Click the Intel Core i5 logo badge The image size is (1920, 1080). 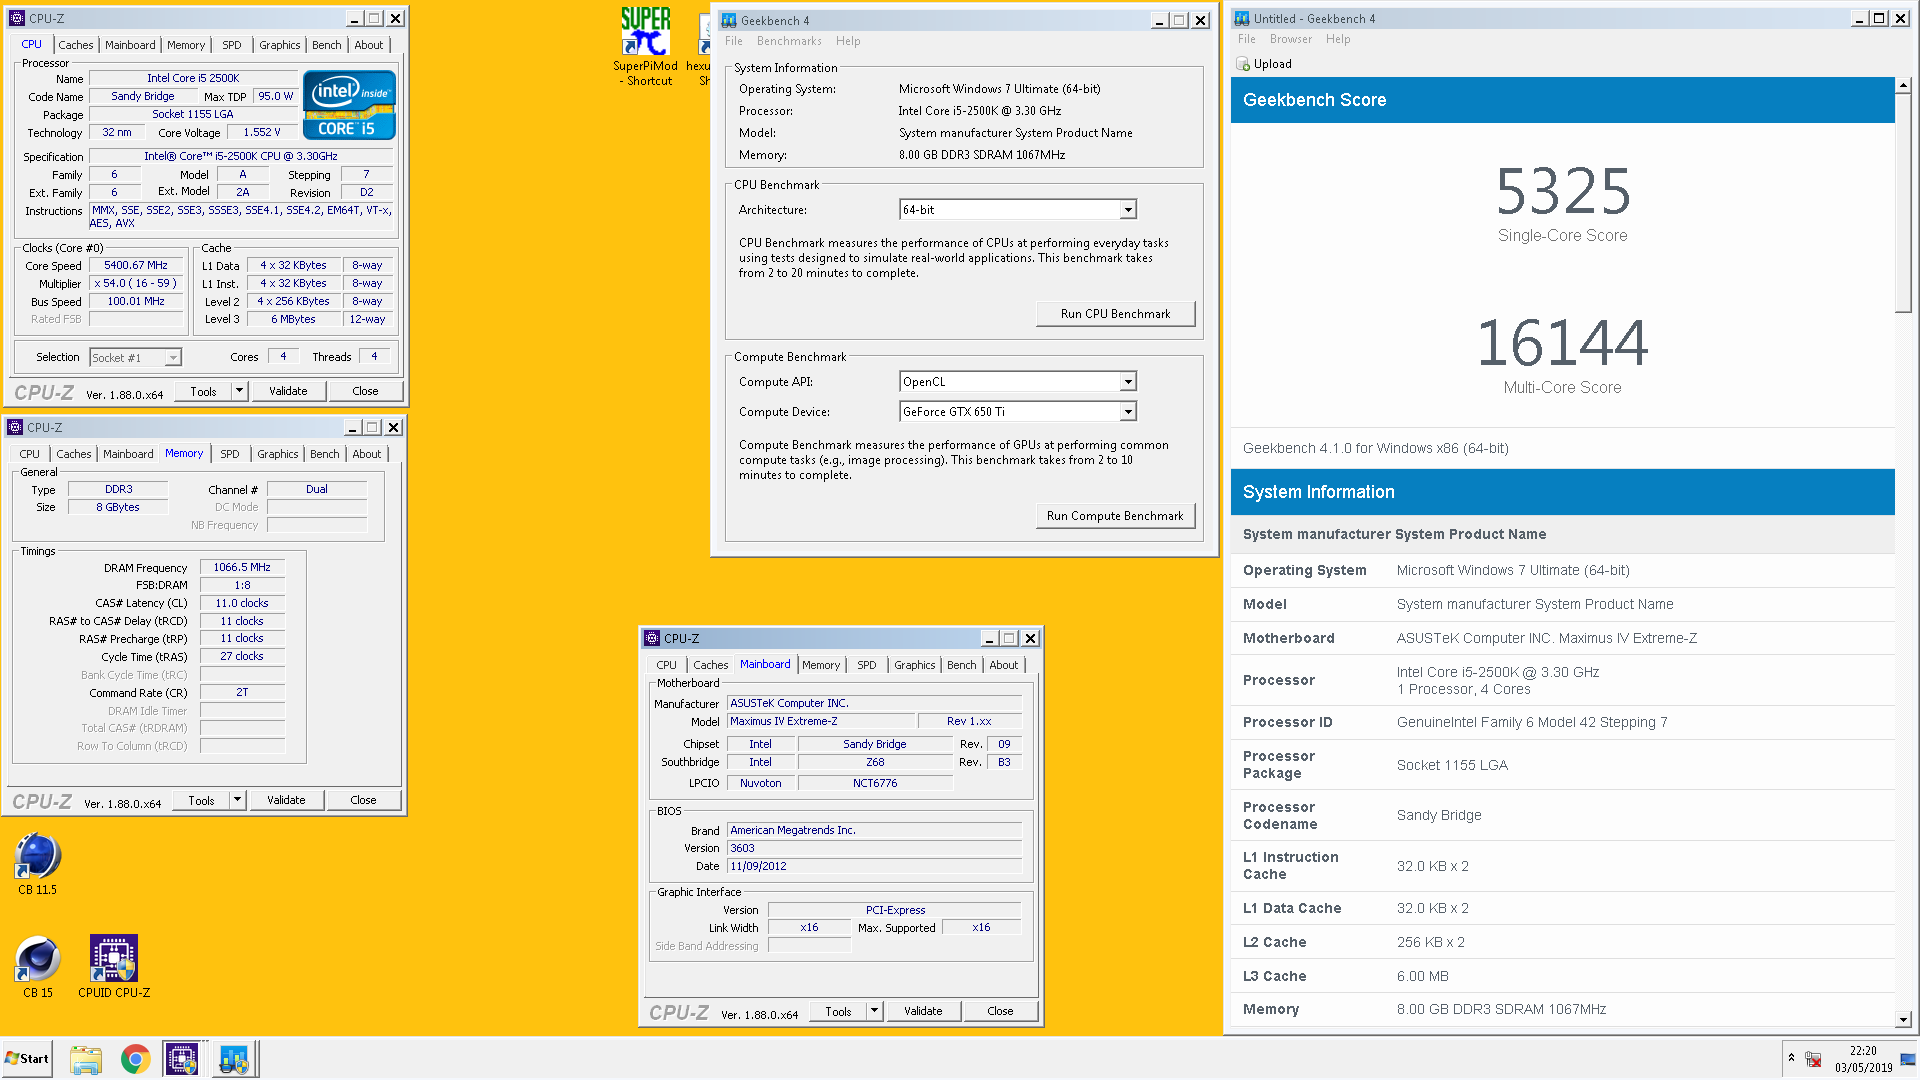(349, 104)
